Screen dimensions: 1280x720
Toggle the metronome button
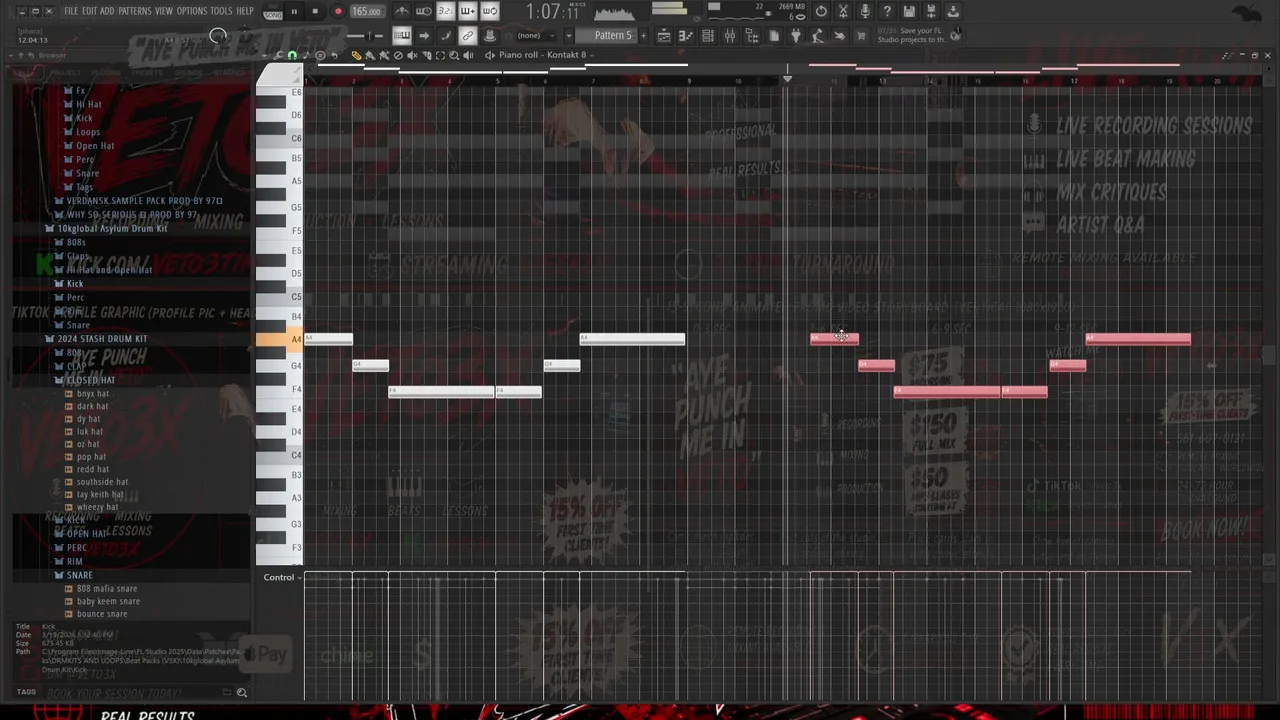click(x=402, y=12)
